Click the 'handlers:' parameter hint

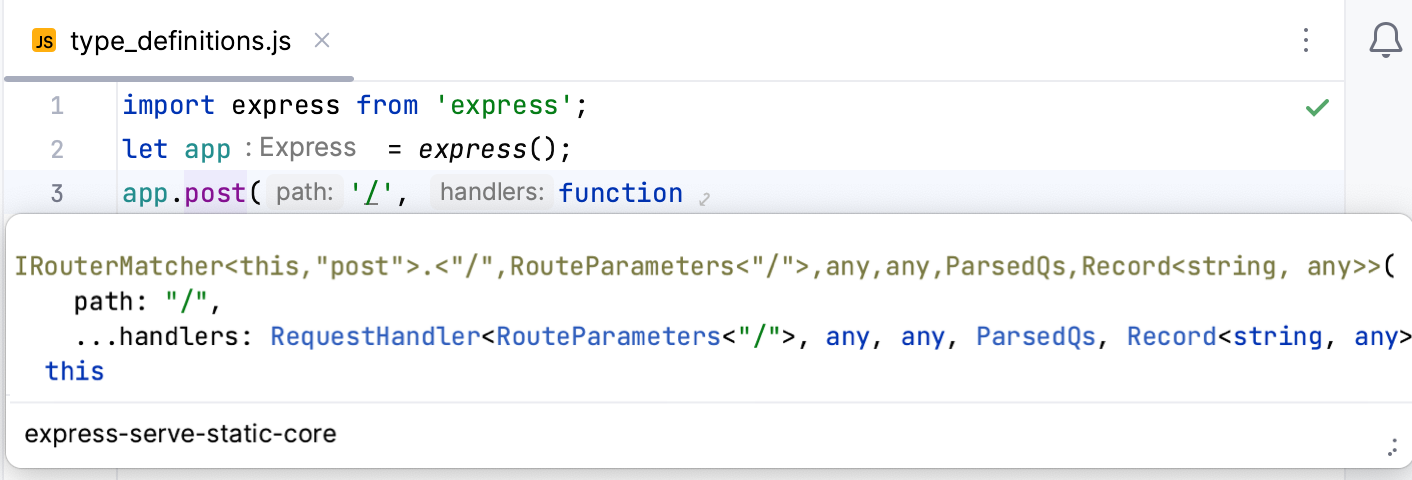[493, 193]
